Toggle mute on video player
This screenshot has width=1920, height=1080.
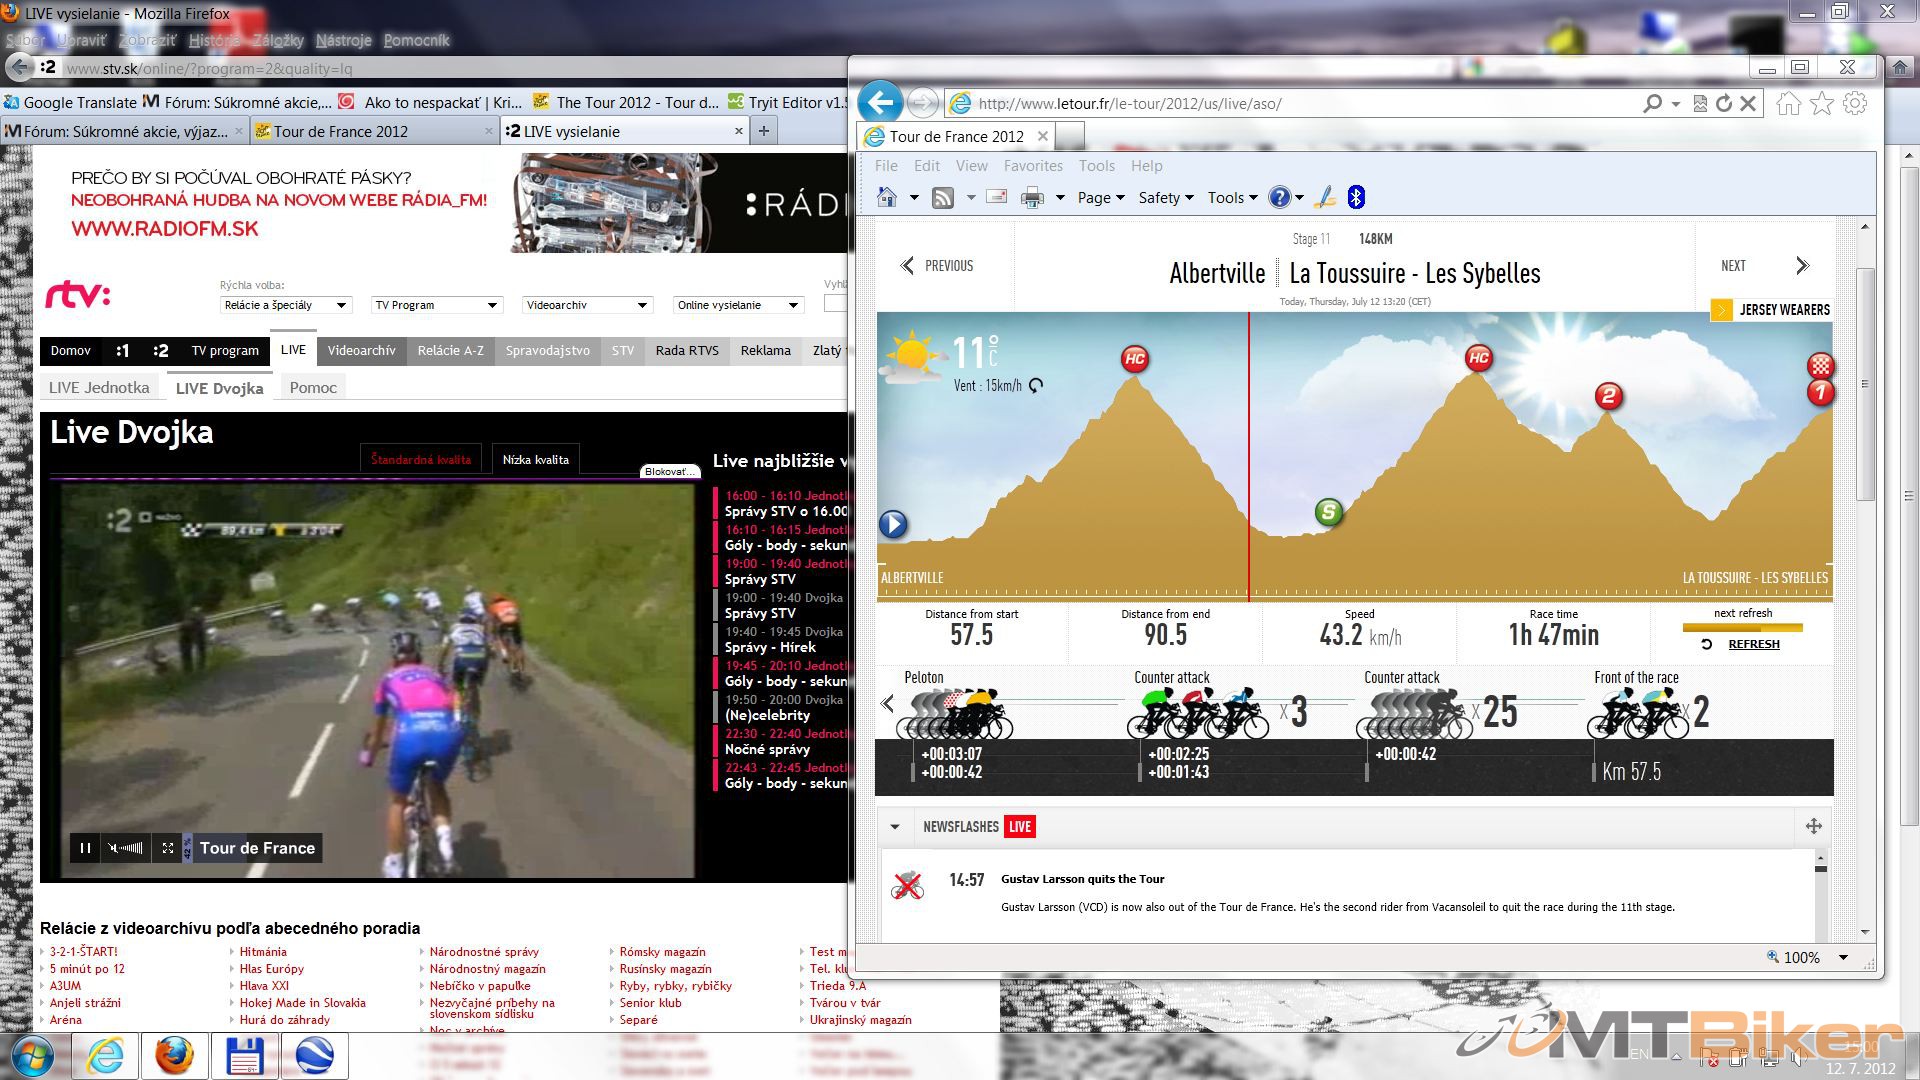[x=113, y=848]
